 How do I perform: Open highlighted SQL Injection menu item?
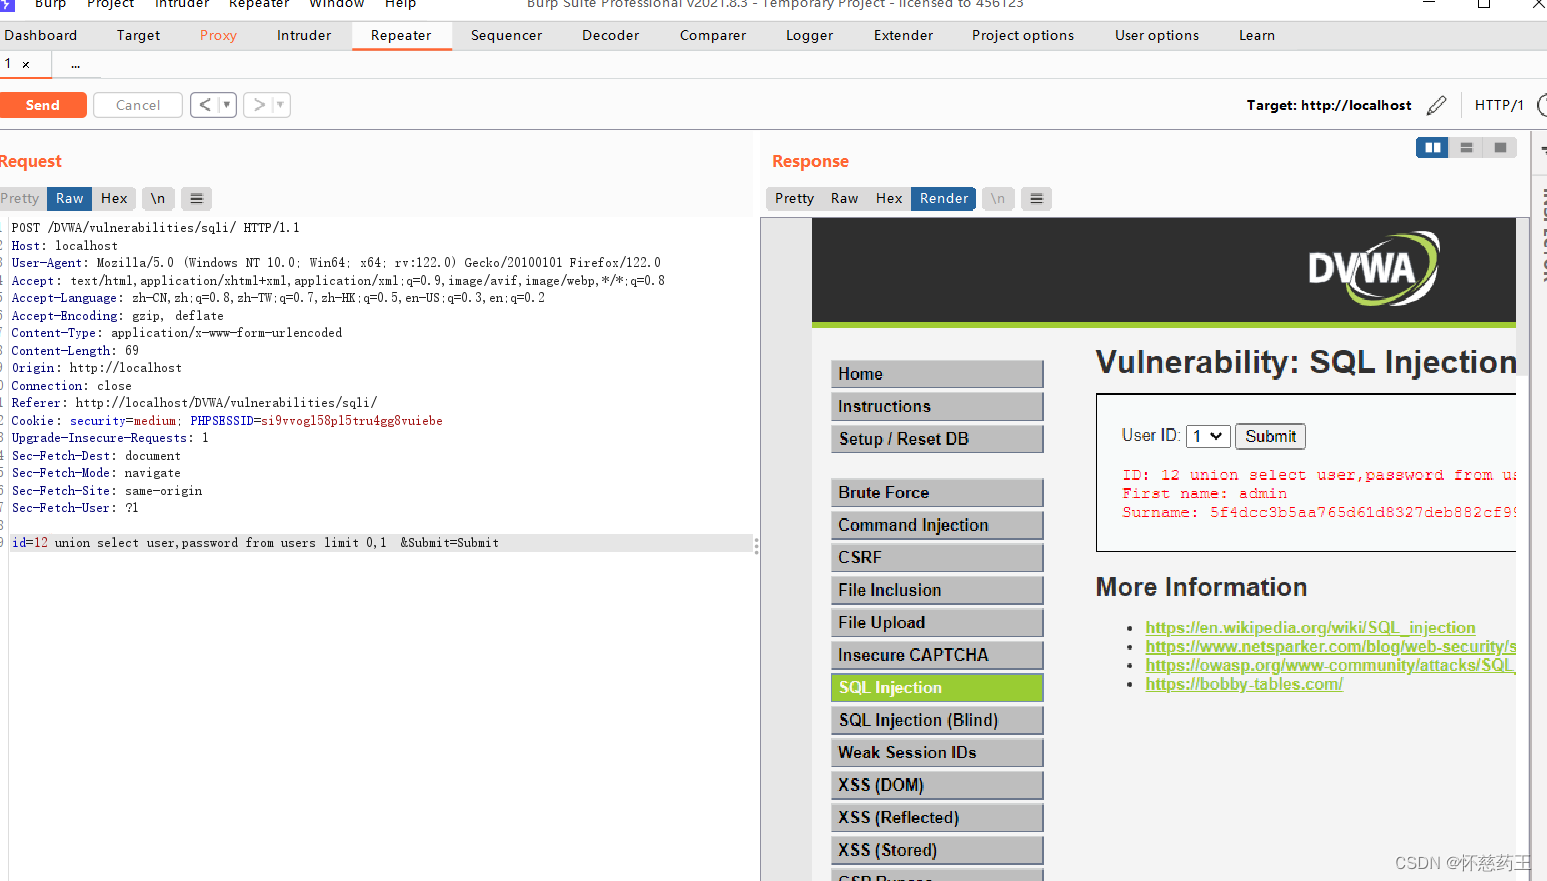(937, 687)
